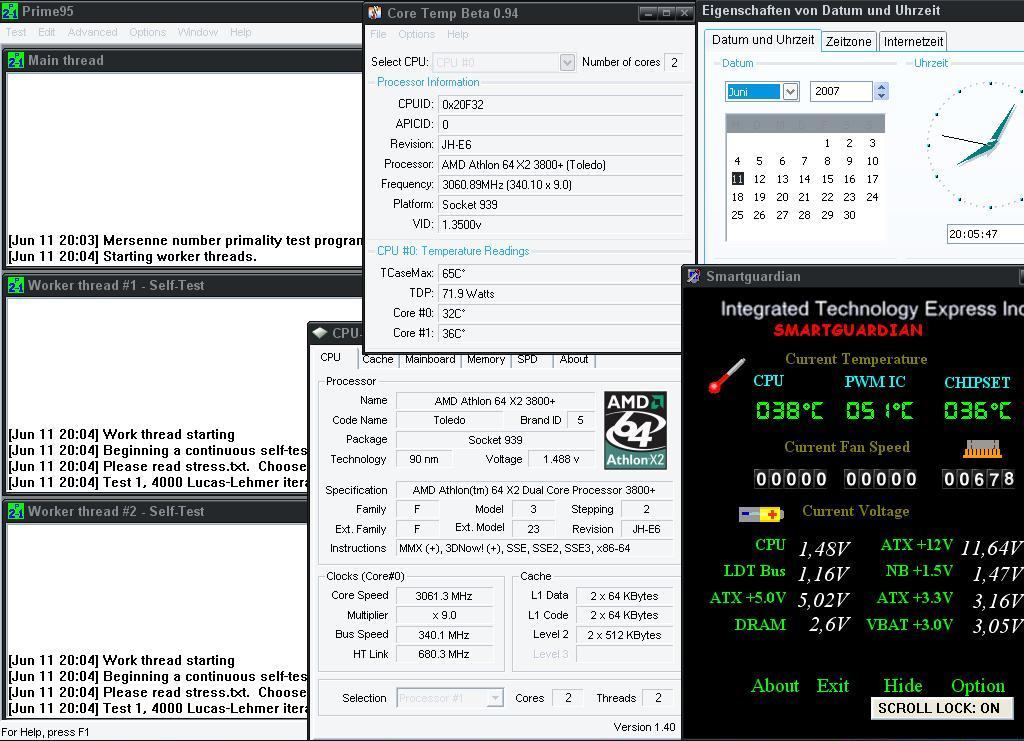Select the CPU tab in CPU-Z
Image resolution: width=1024 pixels, height=741 pixels.
click(x=330, y=358)
